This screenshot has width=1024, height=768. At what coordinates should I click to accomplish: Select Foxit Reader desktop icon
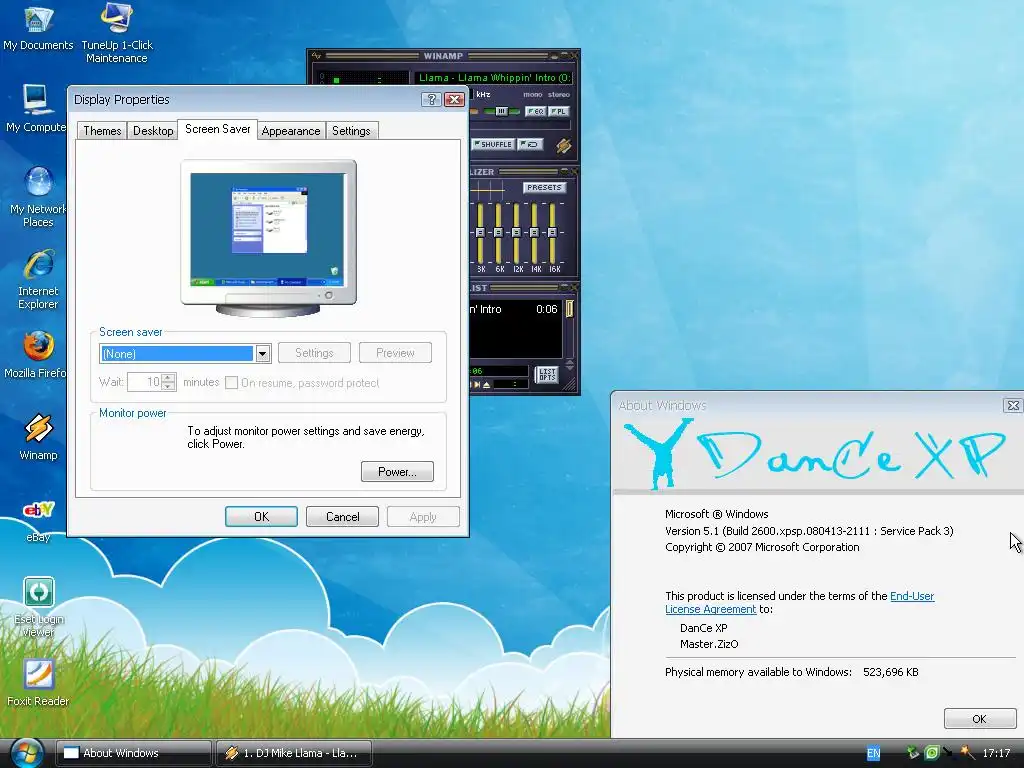[x=38, y=682]
